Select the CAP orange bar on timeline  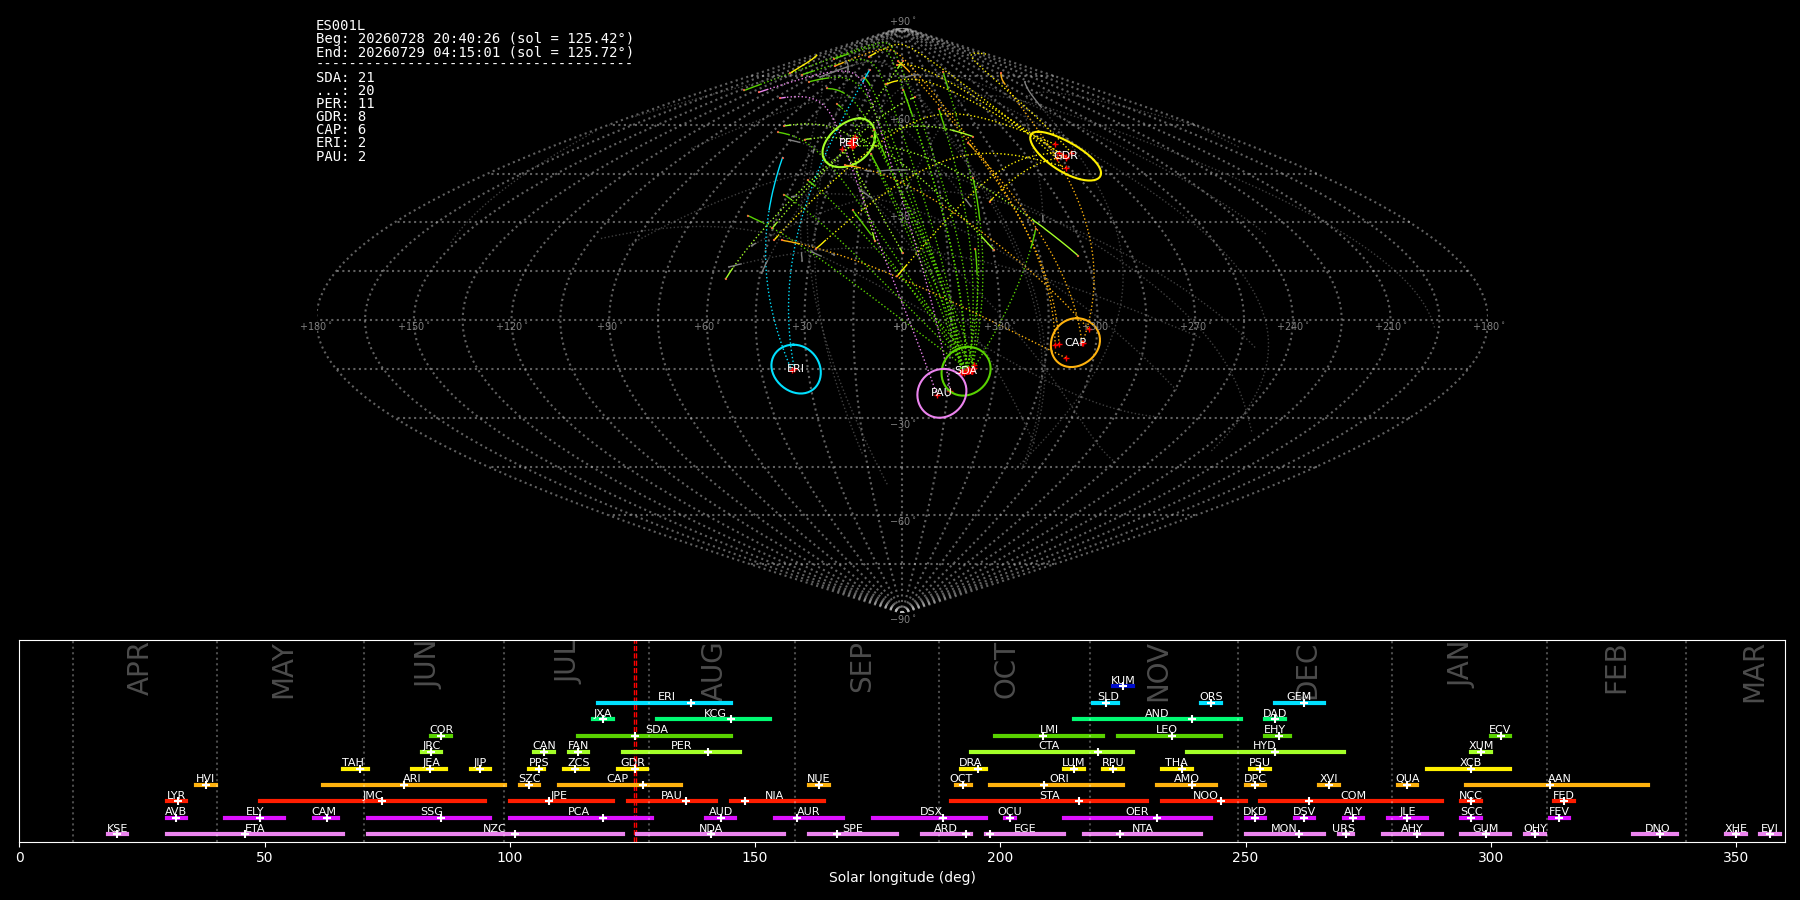pos(620,785)
